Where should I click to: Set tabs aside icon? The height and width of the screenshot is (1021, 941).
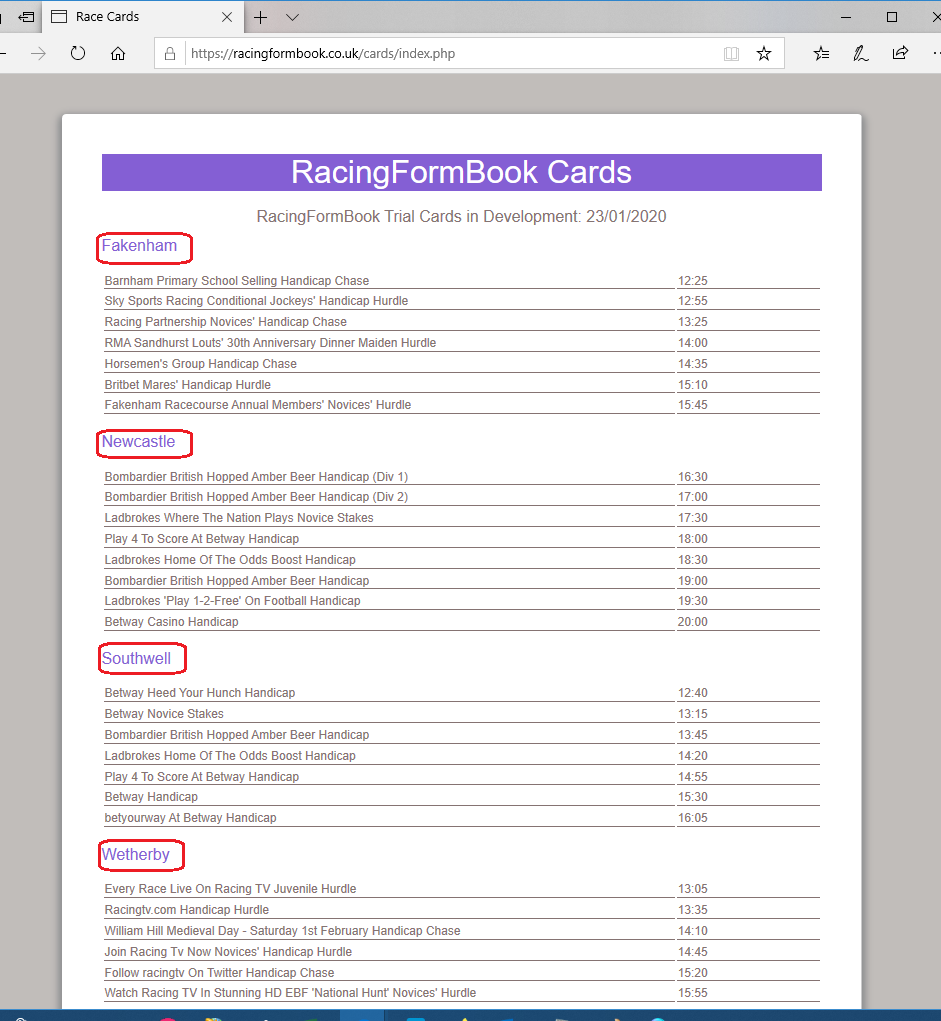tap(27, 17)
